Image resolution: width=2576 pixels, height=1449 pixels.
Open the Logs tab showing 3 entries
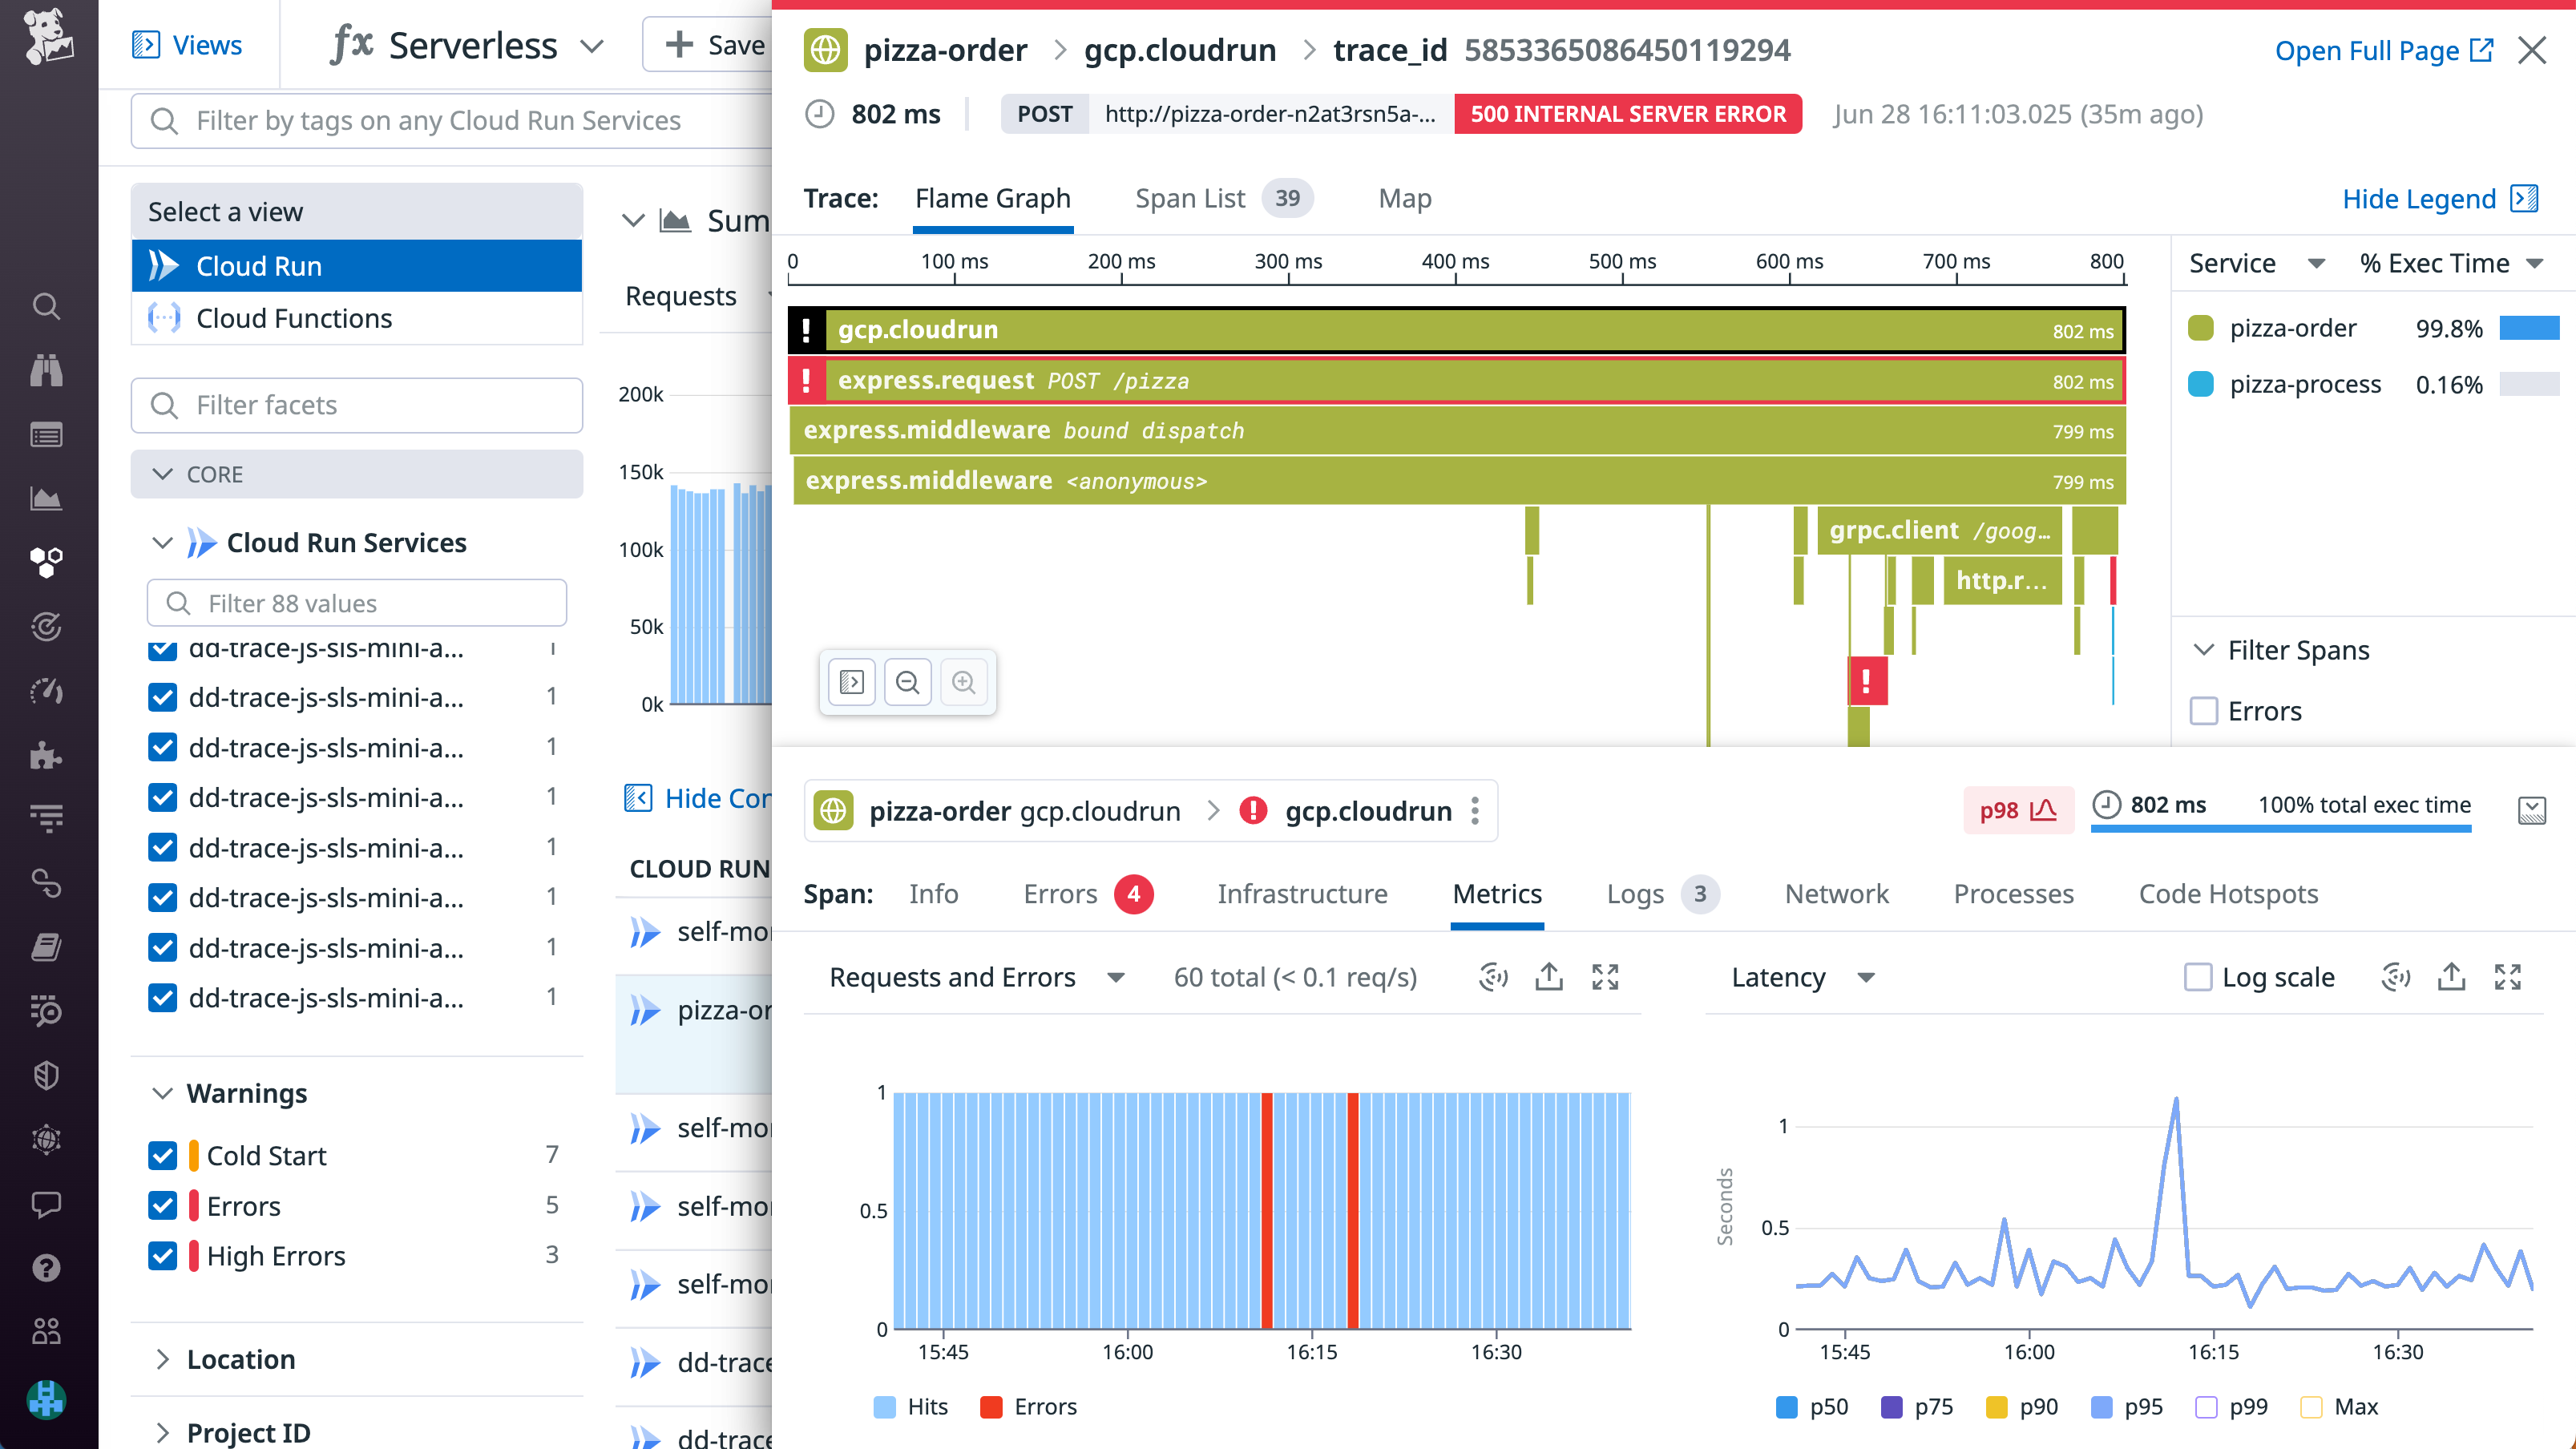[x=1636, y=893]
